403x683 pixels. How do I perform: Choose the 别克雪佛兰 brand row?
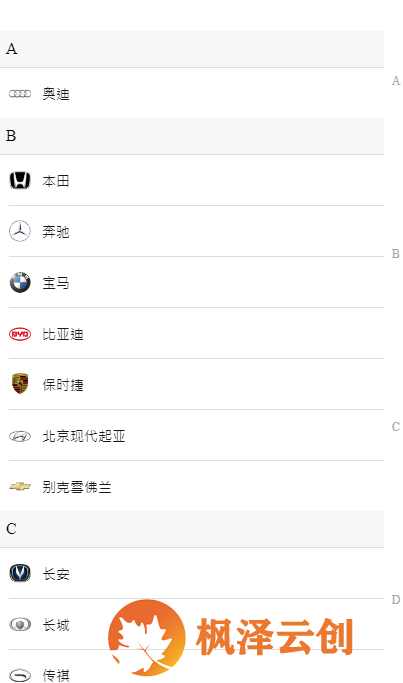coord(196,486)
